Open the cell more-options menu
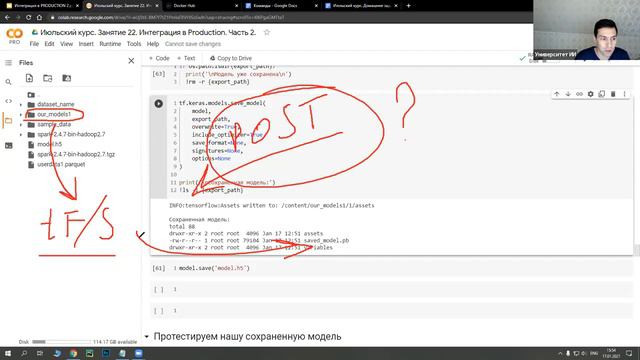 point(624,94)
